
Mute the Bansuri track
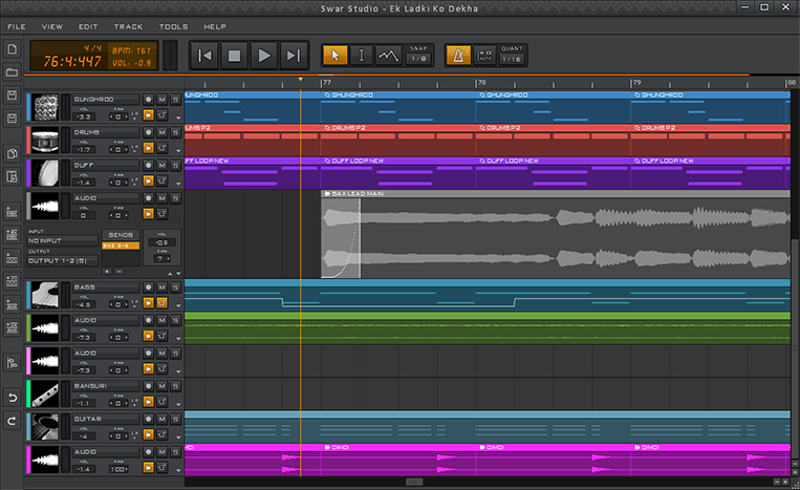(162, 386)
